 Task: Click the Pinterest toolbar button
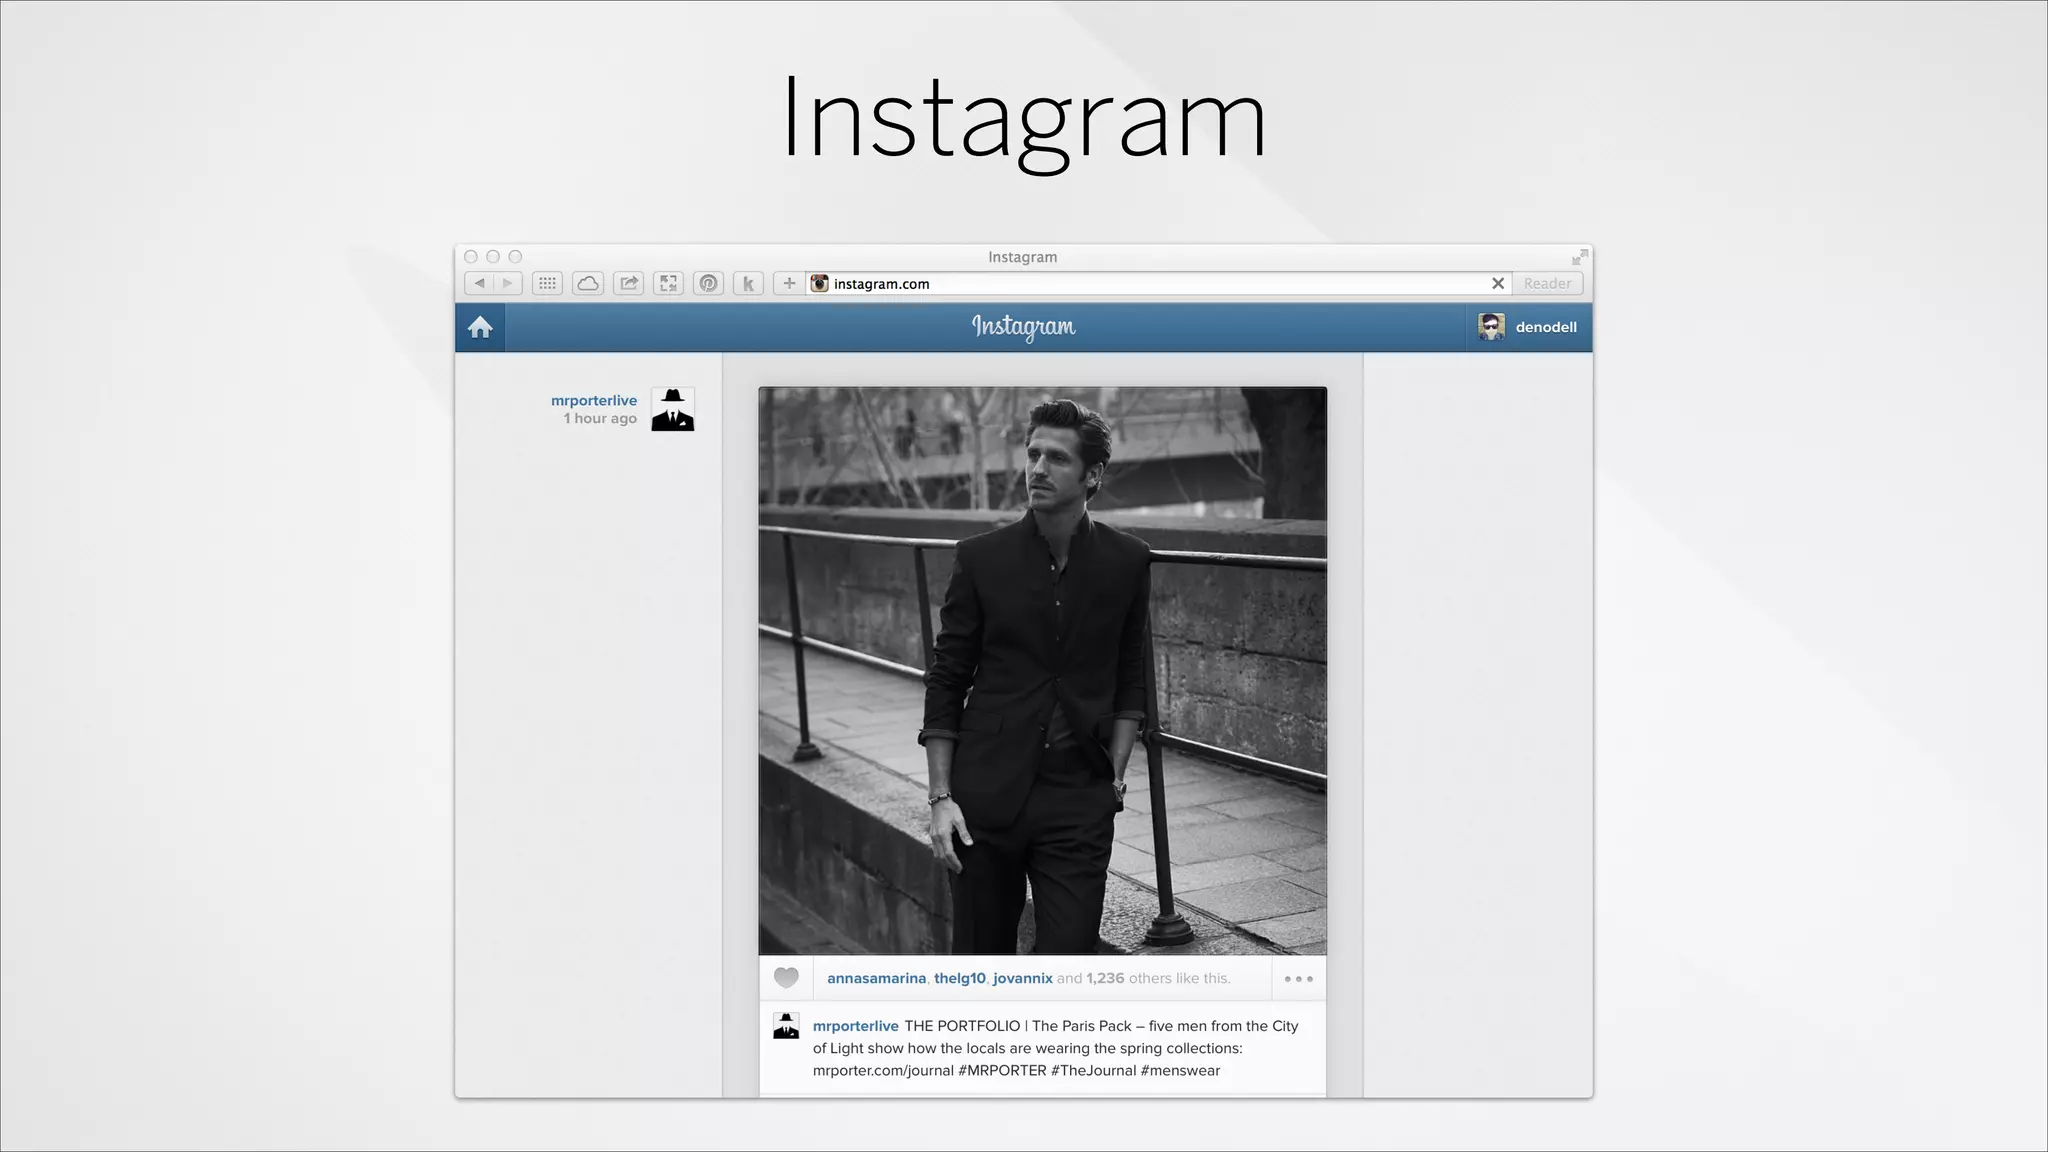pyautogui.click(x=708, y=283)
